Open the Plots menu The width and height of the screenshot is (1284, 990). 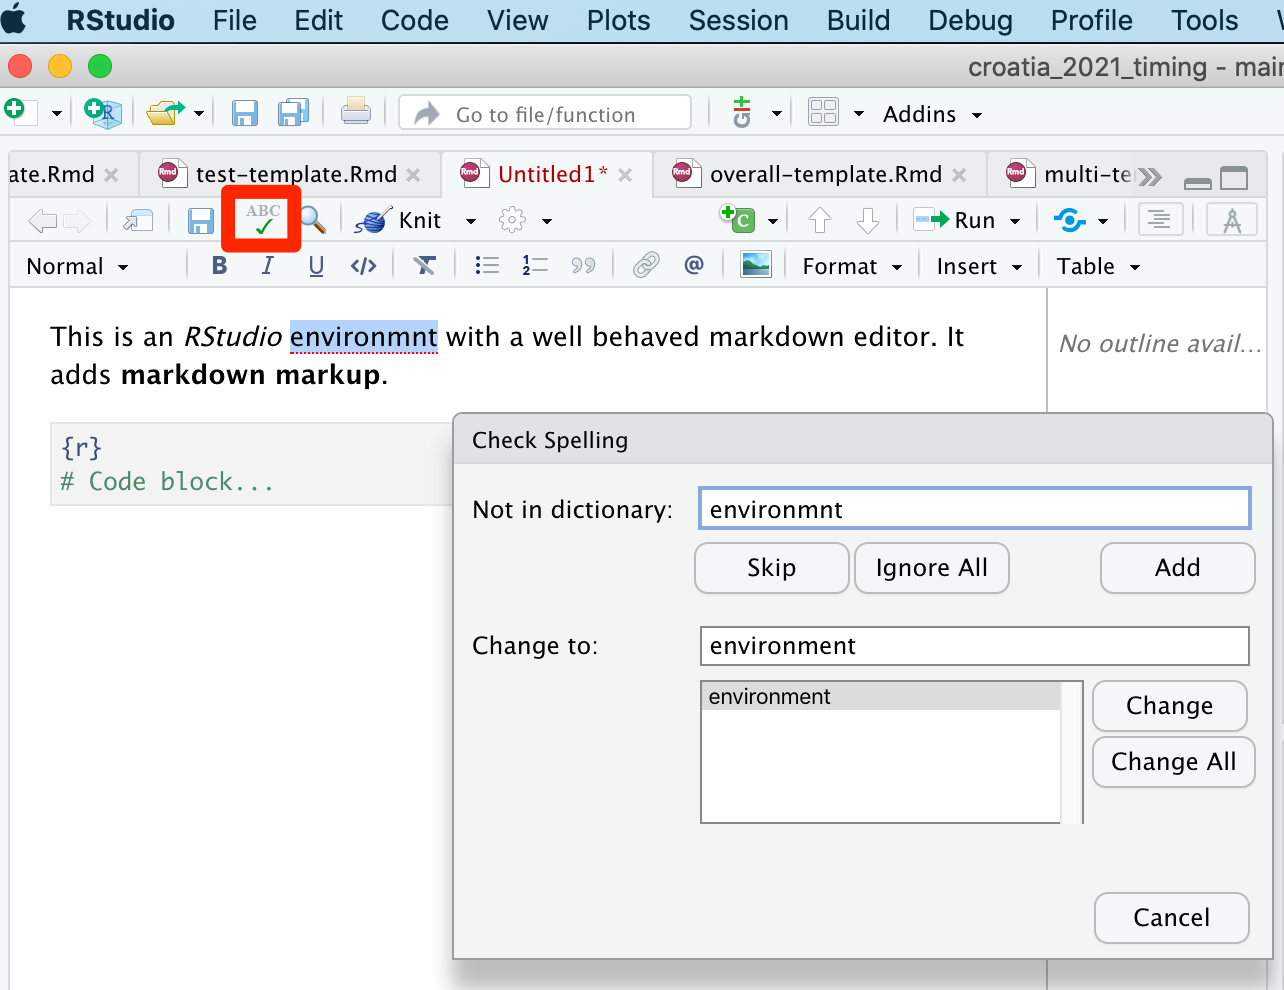[618, 20]
